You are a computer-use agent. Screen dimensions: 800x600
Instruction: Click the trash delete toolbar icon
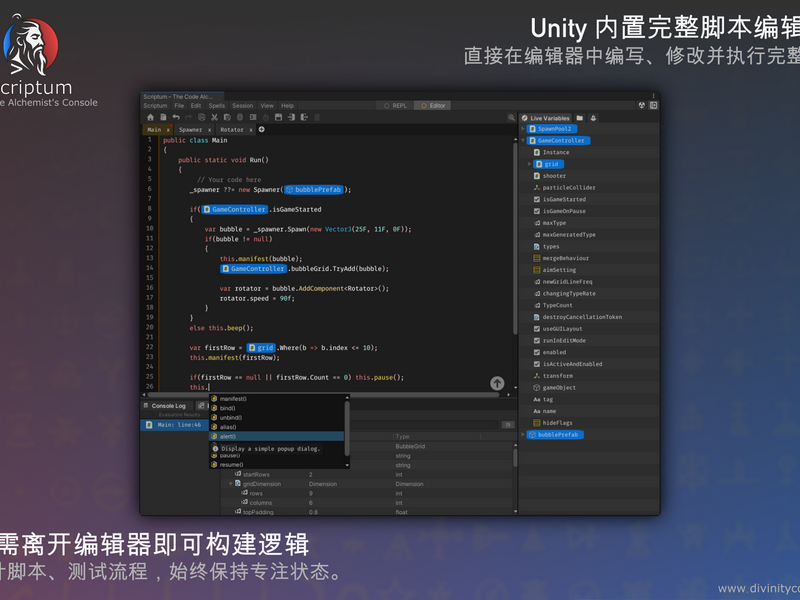coord(317,117)
